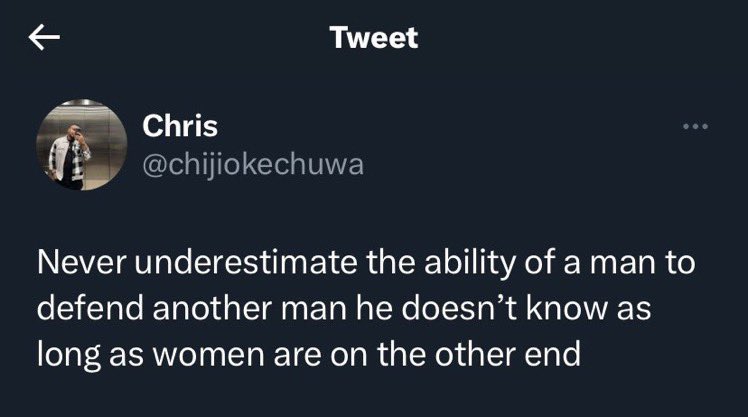
Task: Click the display name Chris
Action: pyautogui.click(x=180, y=126)
